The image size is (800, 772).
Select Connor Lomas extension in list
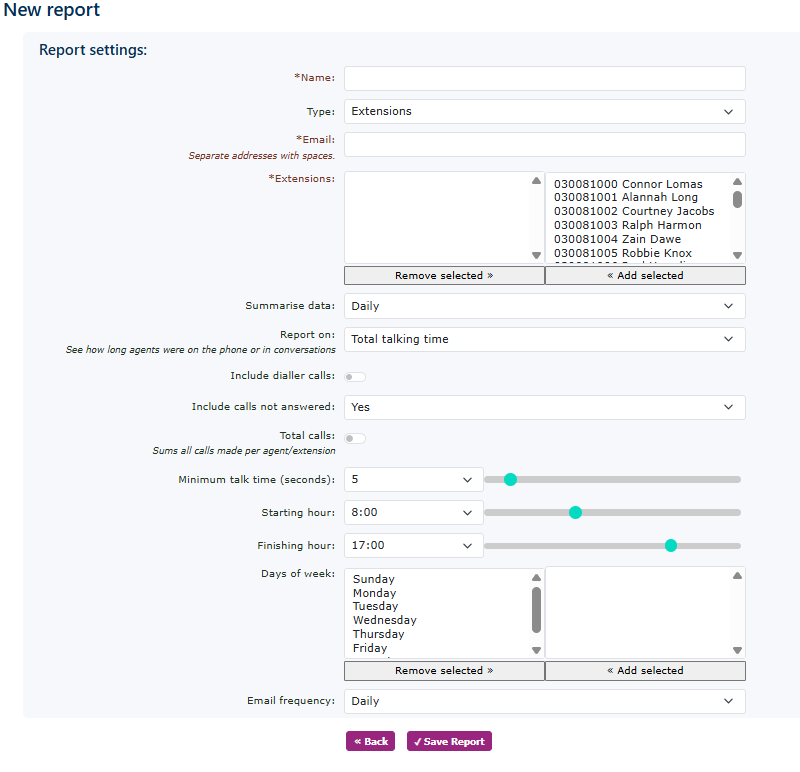[628, 184]
